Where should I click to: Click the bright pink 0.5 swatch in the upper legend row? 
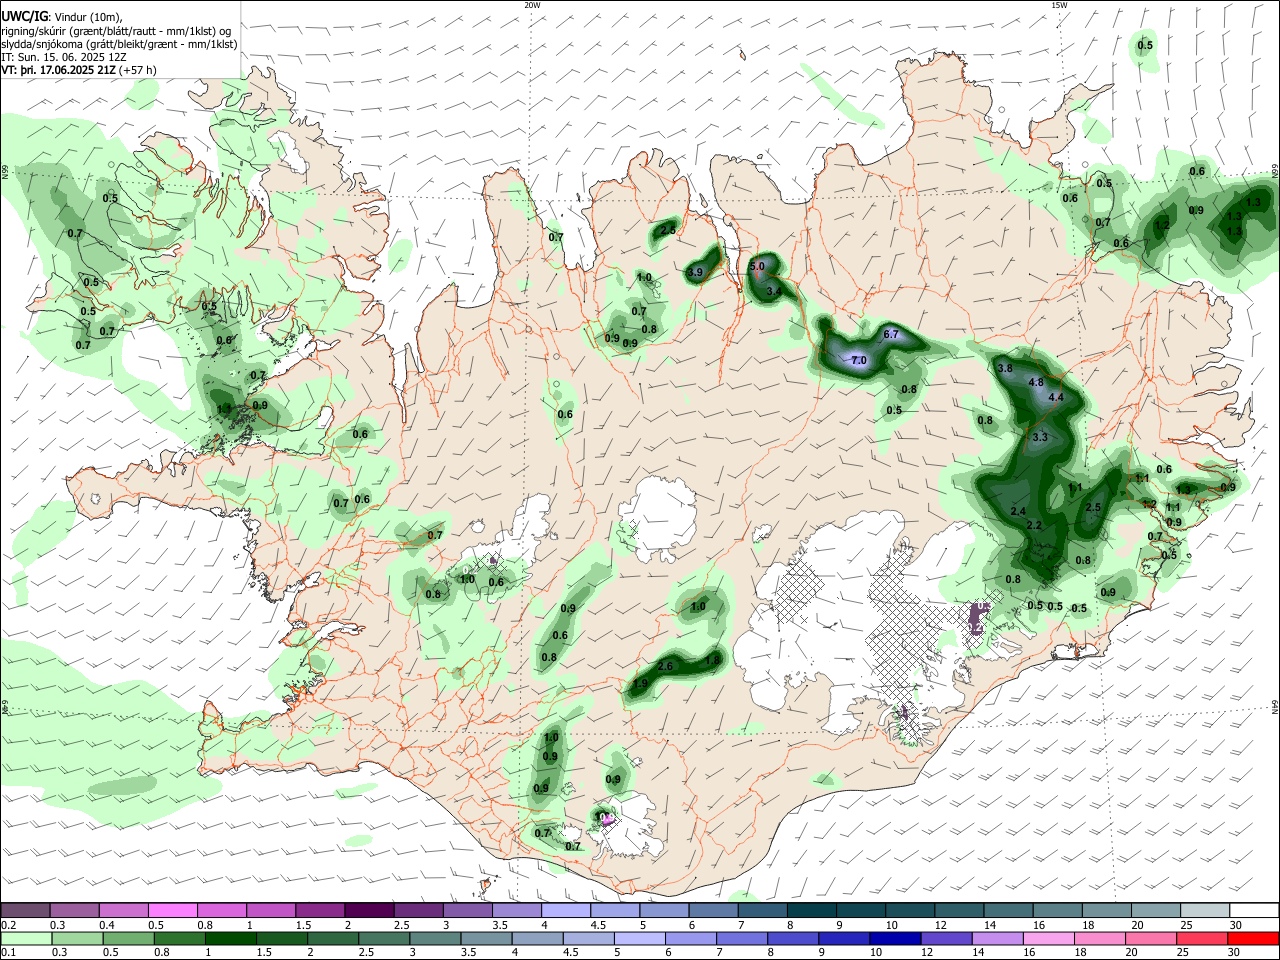click(172, 911)
